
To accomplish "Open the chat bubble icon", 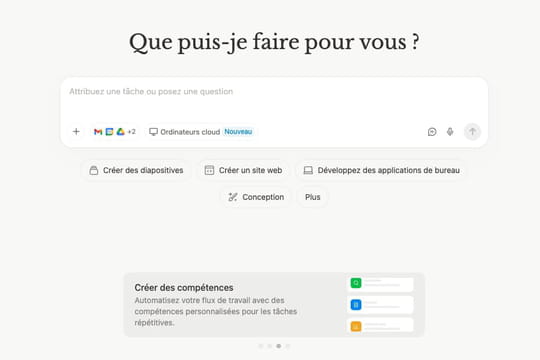I will pyautogui.click(x=432, y=132).
